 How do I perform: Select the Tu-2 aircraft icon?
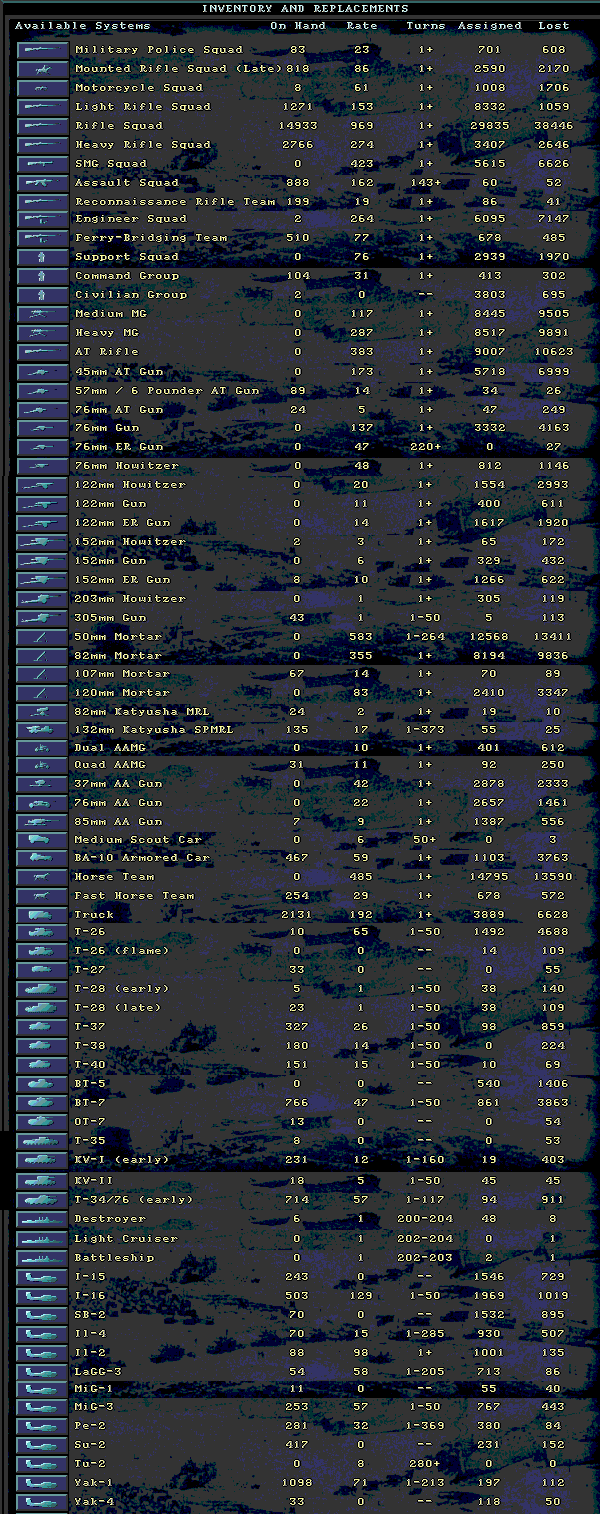click(x=43, y=1464)
